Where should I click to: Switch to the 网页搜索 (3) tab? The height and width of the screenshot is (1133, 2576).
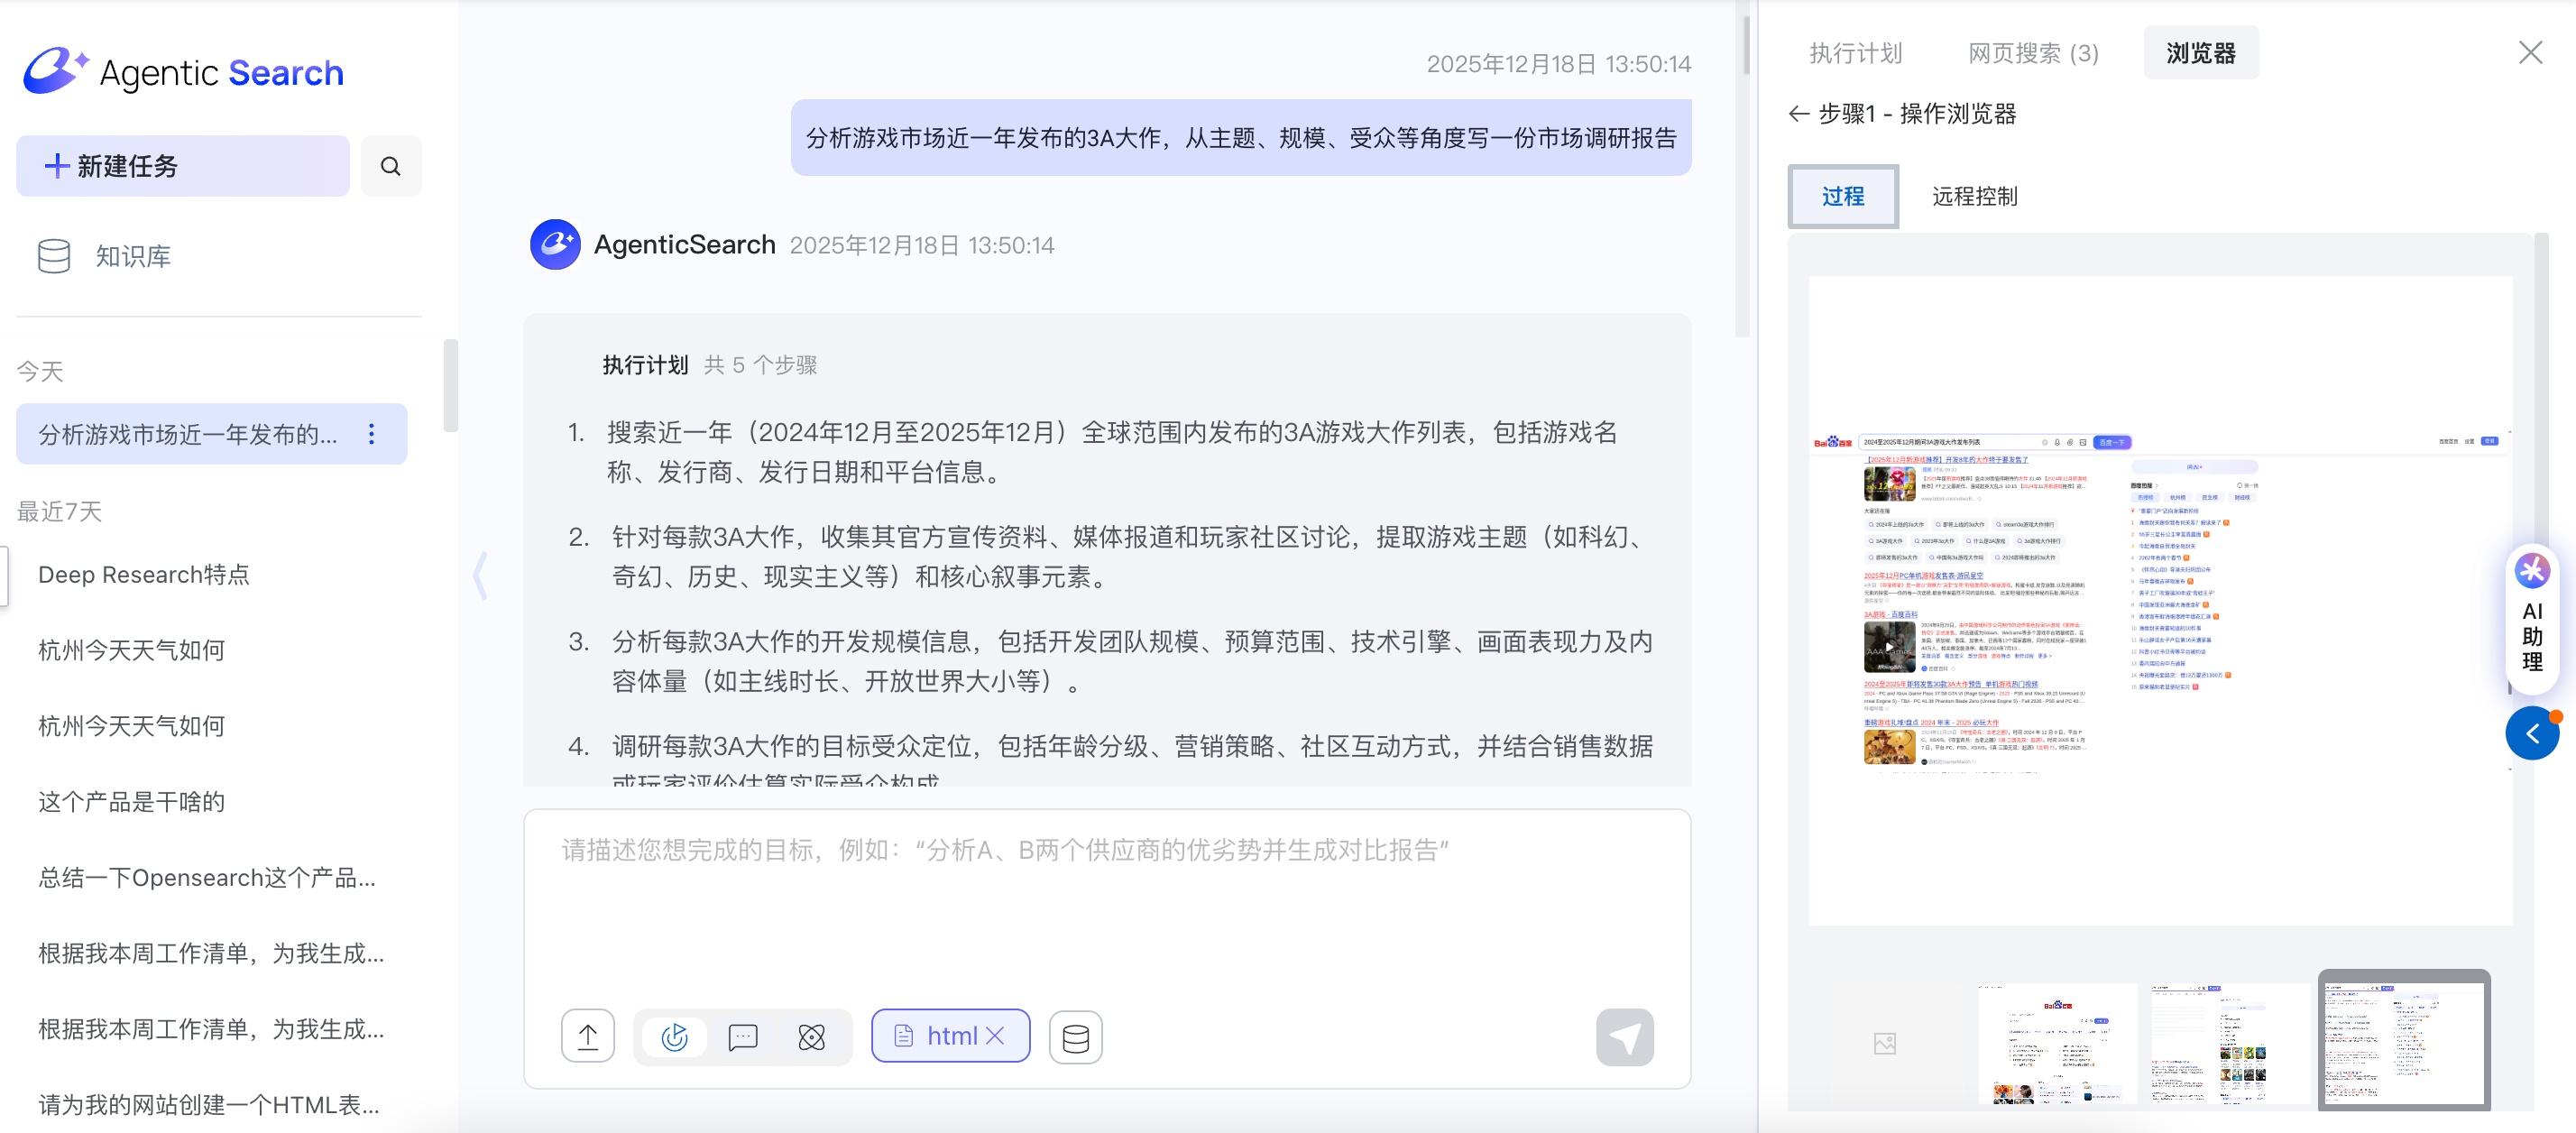click(2032, 53)
